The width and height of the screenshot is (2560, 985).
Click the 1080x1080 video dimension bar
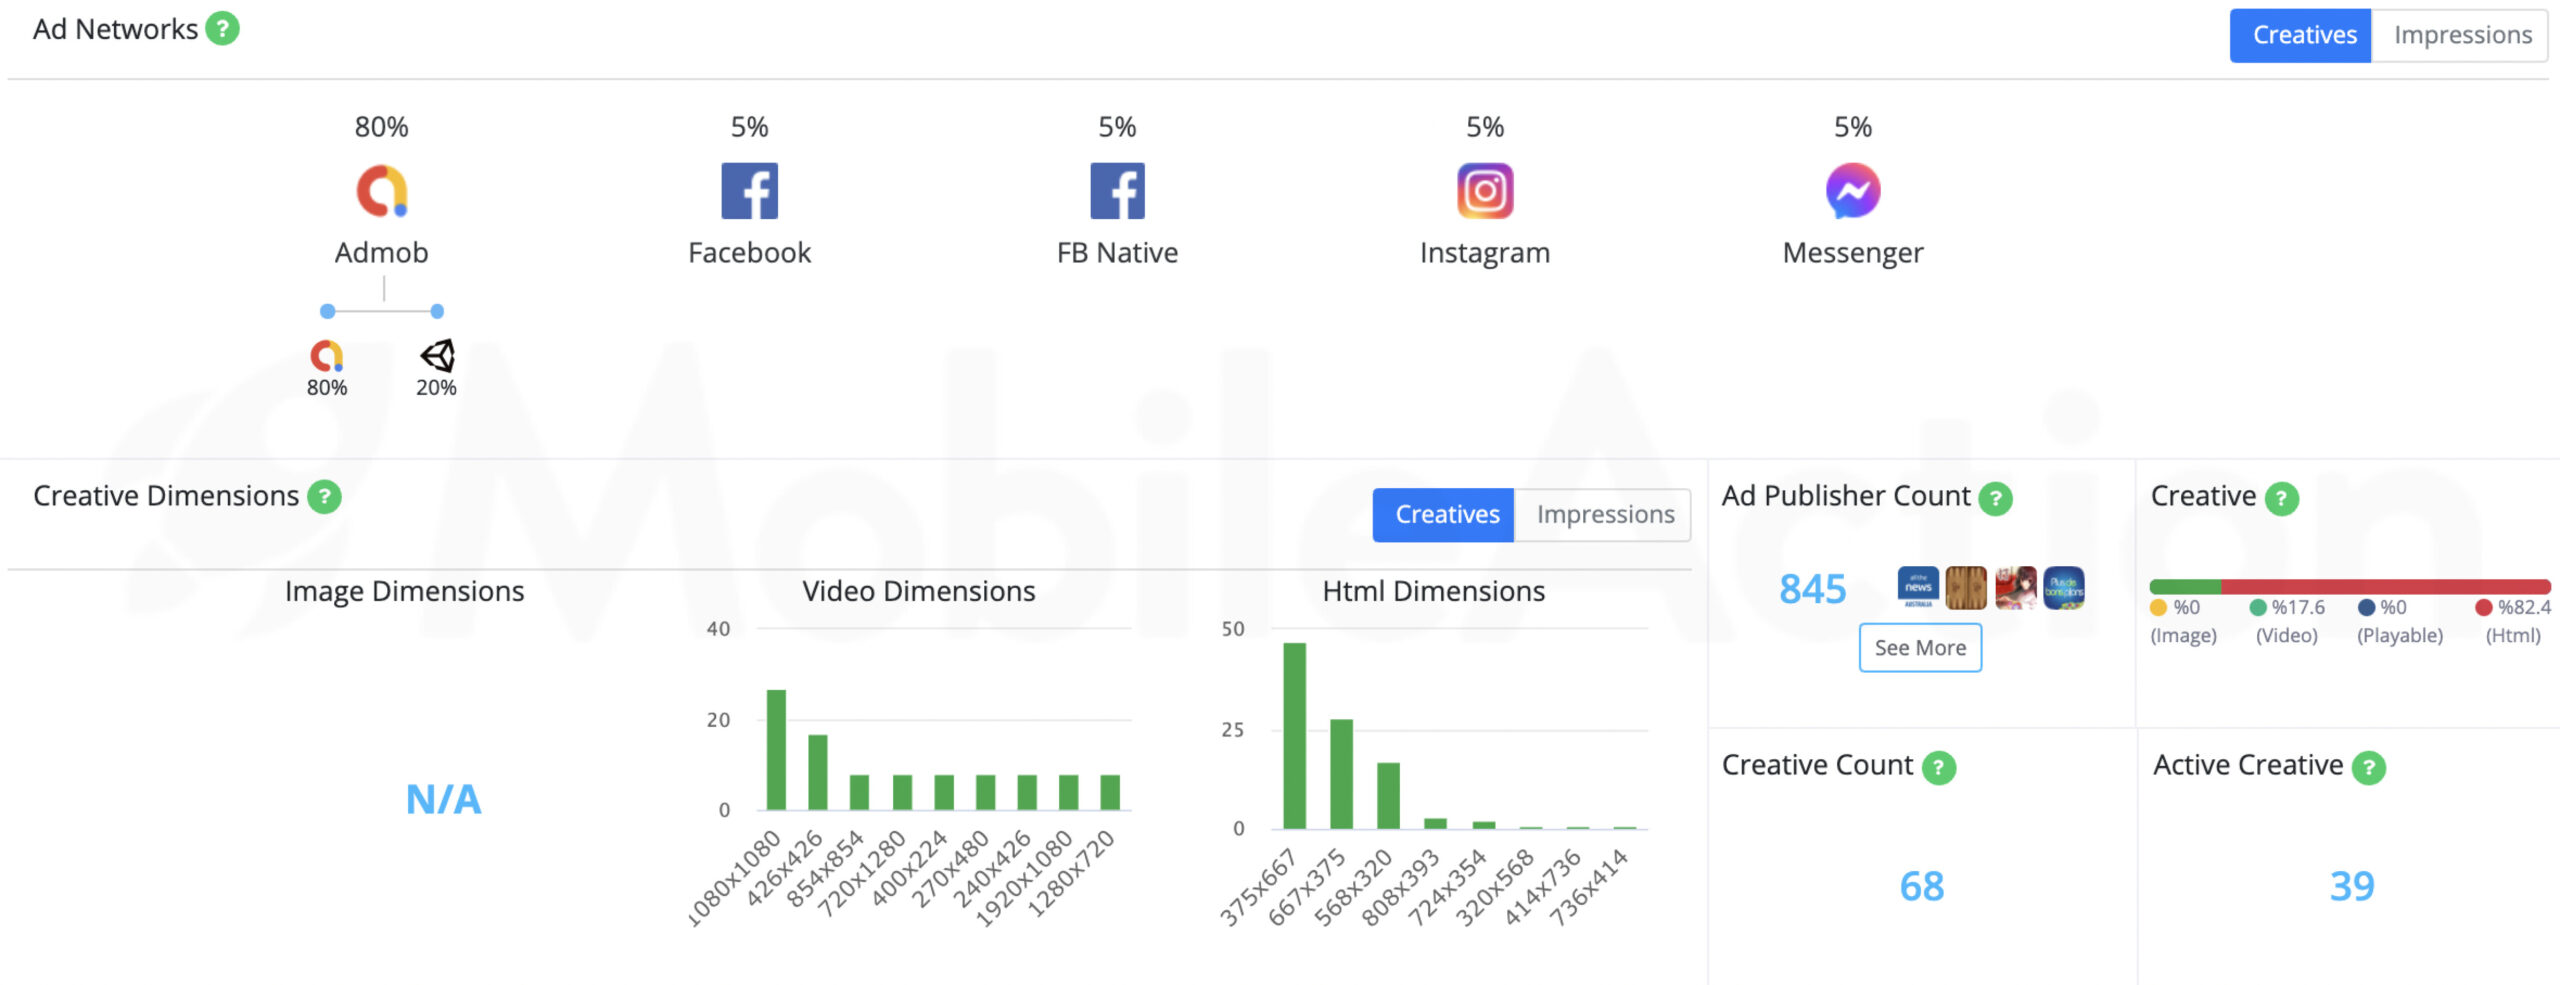pyautogui.click(x=776, y=750)
